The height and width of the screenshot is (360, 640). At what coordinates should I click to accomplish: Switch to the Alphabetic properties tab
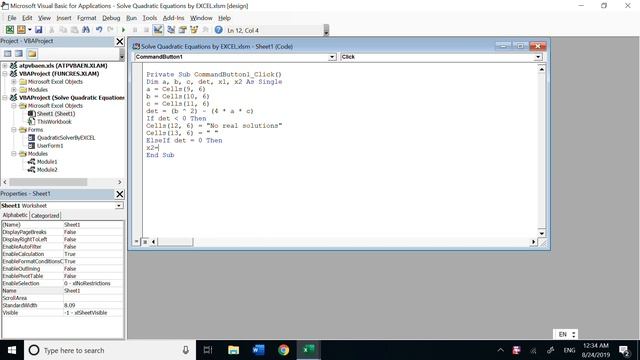click(15, 215)
